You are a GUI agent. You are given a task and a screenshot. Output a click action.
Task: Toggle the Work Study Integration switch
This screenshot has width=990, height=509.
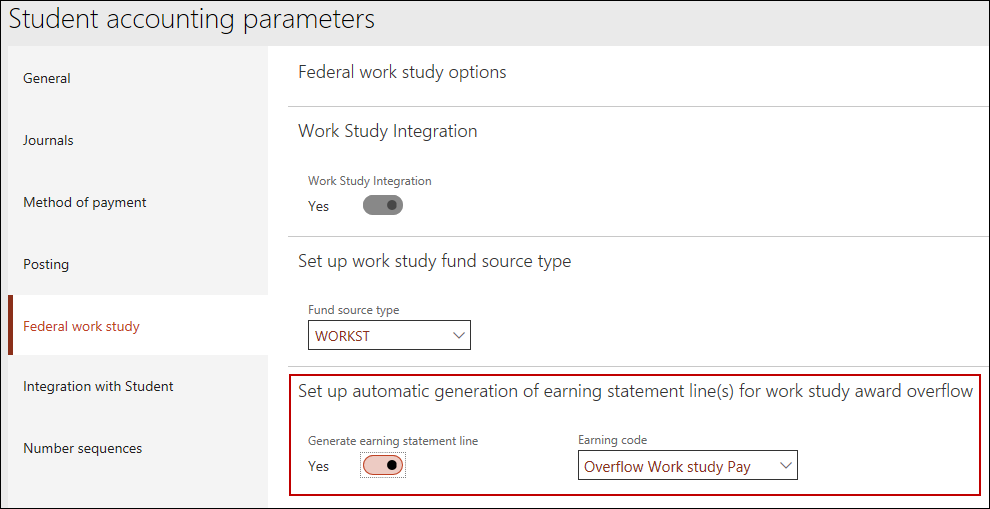[382, 206]
